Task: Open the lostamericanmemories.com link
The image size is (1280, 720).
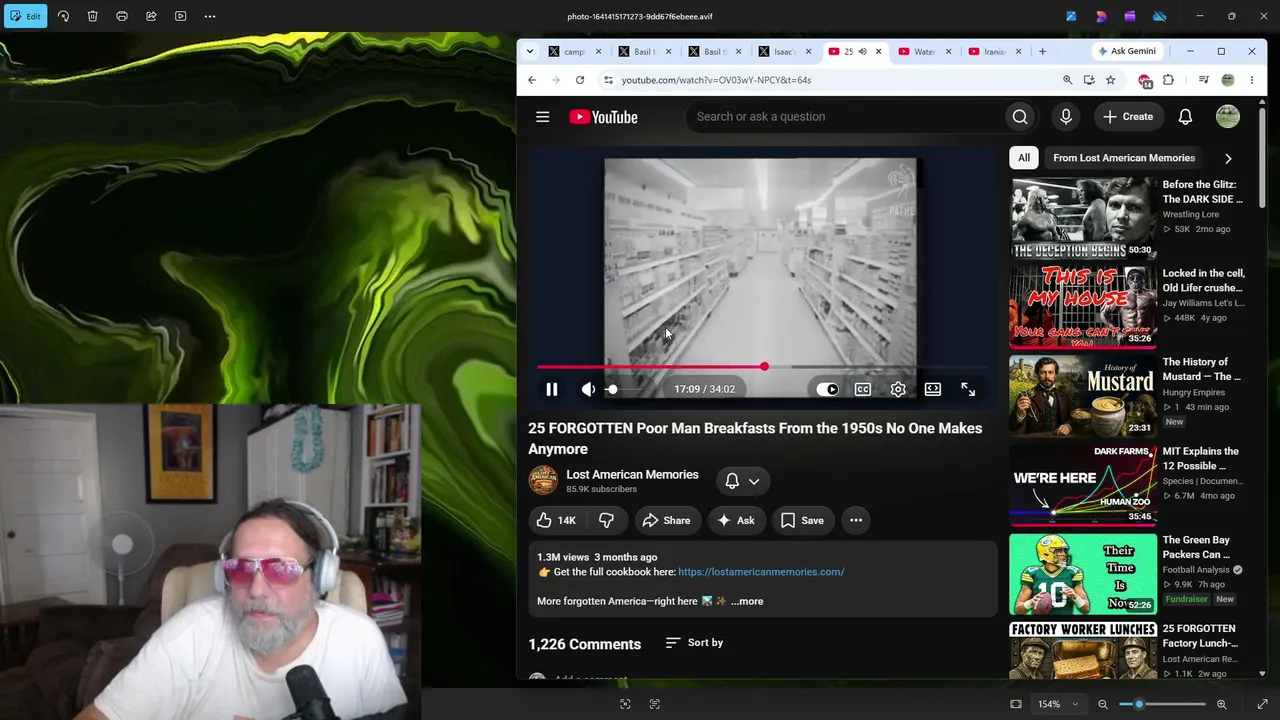Action: coord(761,572)
